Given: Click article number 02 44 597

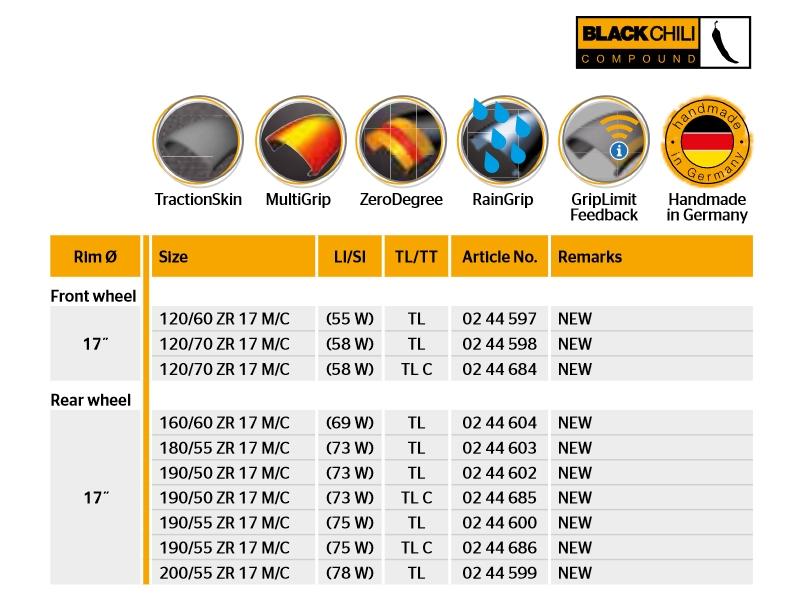Looking at the screenshot, I should click(499, 319).
